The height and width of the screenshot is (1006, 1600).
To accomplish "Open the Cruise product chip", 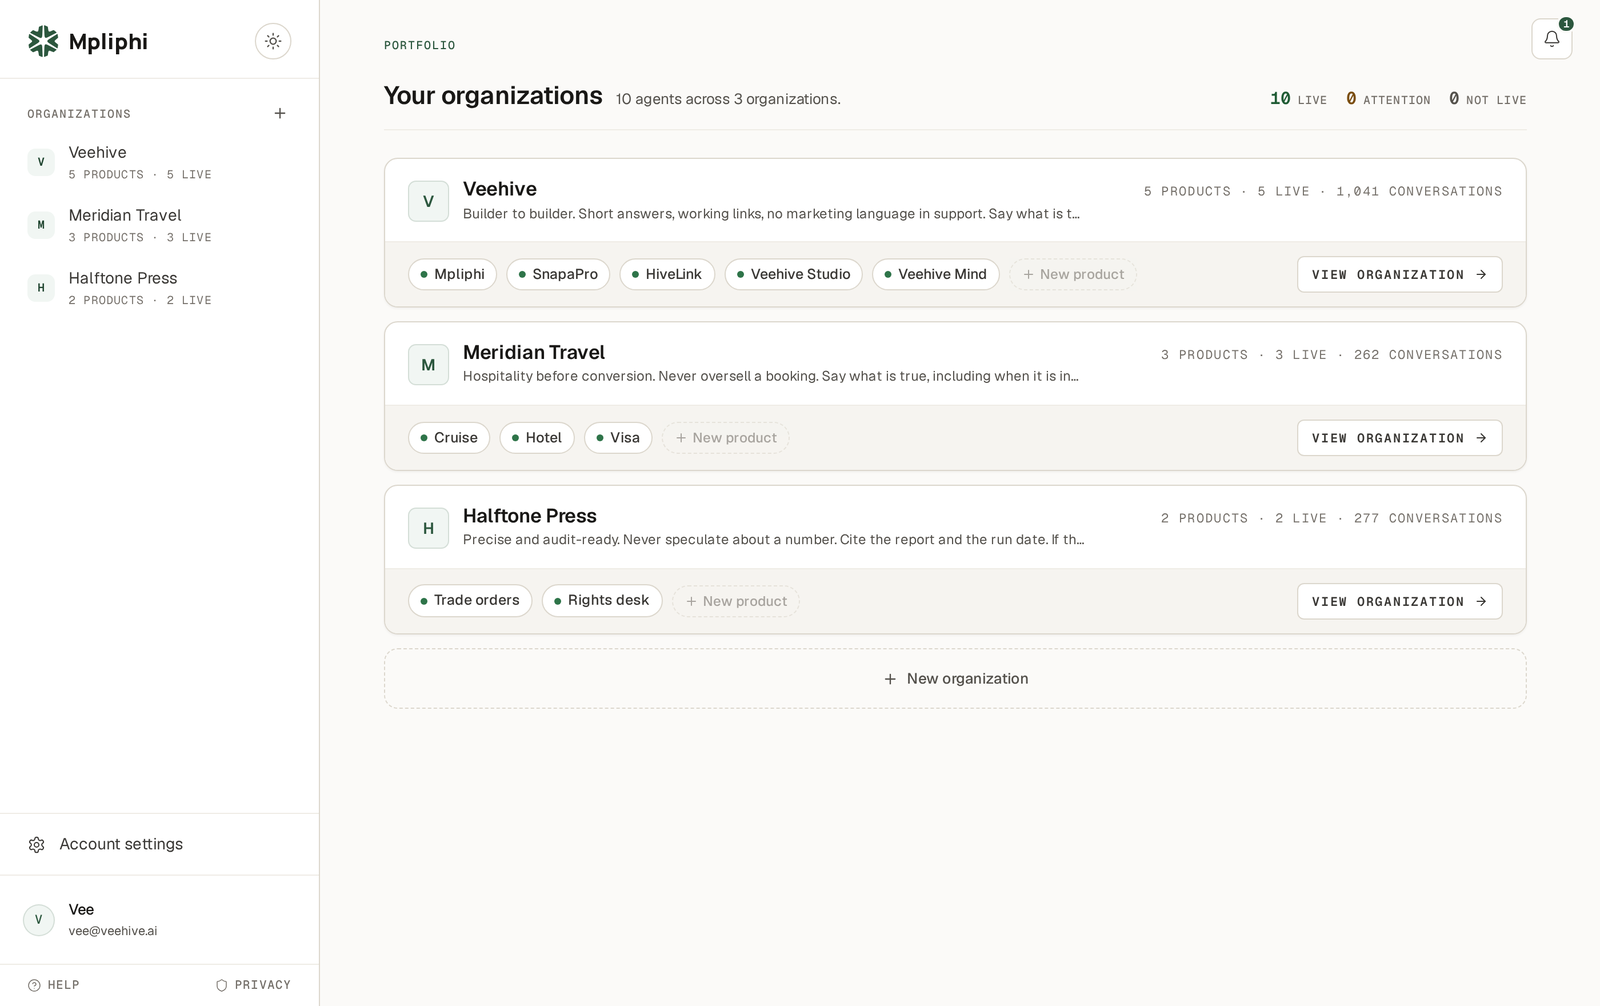I will [449, 438].
